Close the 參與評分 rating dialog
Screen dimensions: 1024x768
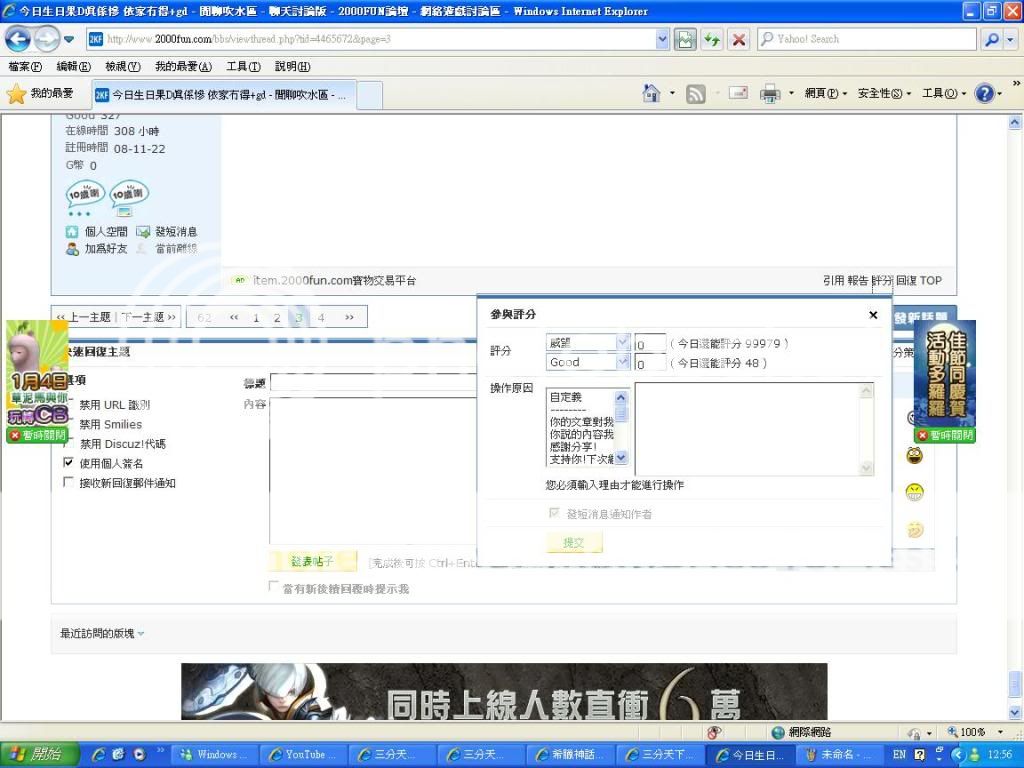(x=873, y=314)
